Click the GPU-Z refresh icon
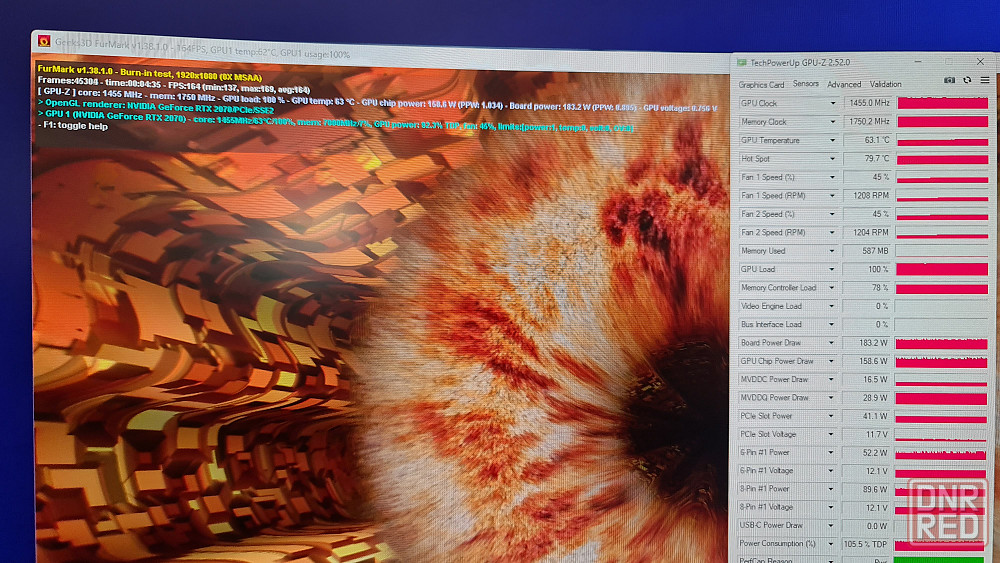Viewport: 1000px width, 563px height. pos(967,80)
